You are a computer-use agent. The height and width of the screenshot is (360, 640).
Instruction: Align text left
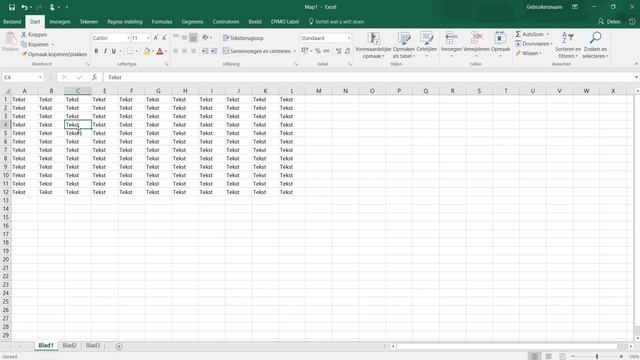click(176, 51)
